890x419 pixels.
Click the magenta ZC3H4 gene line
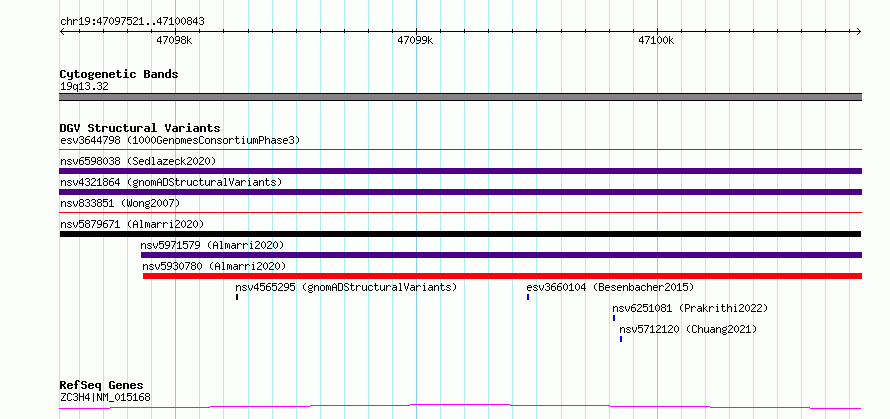[x=461, y=407]
